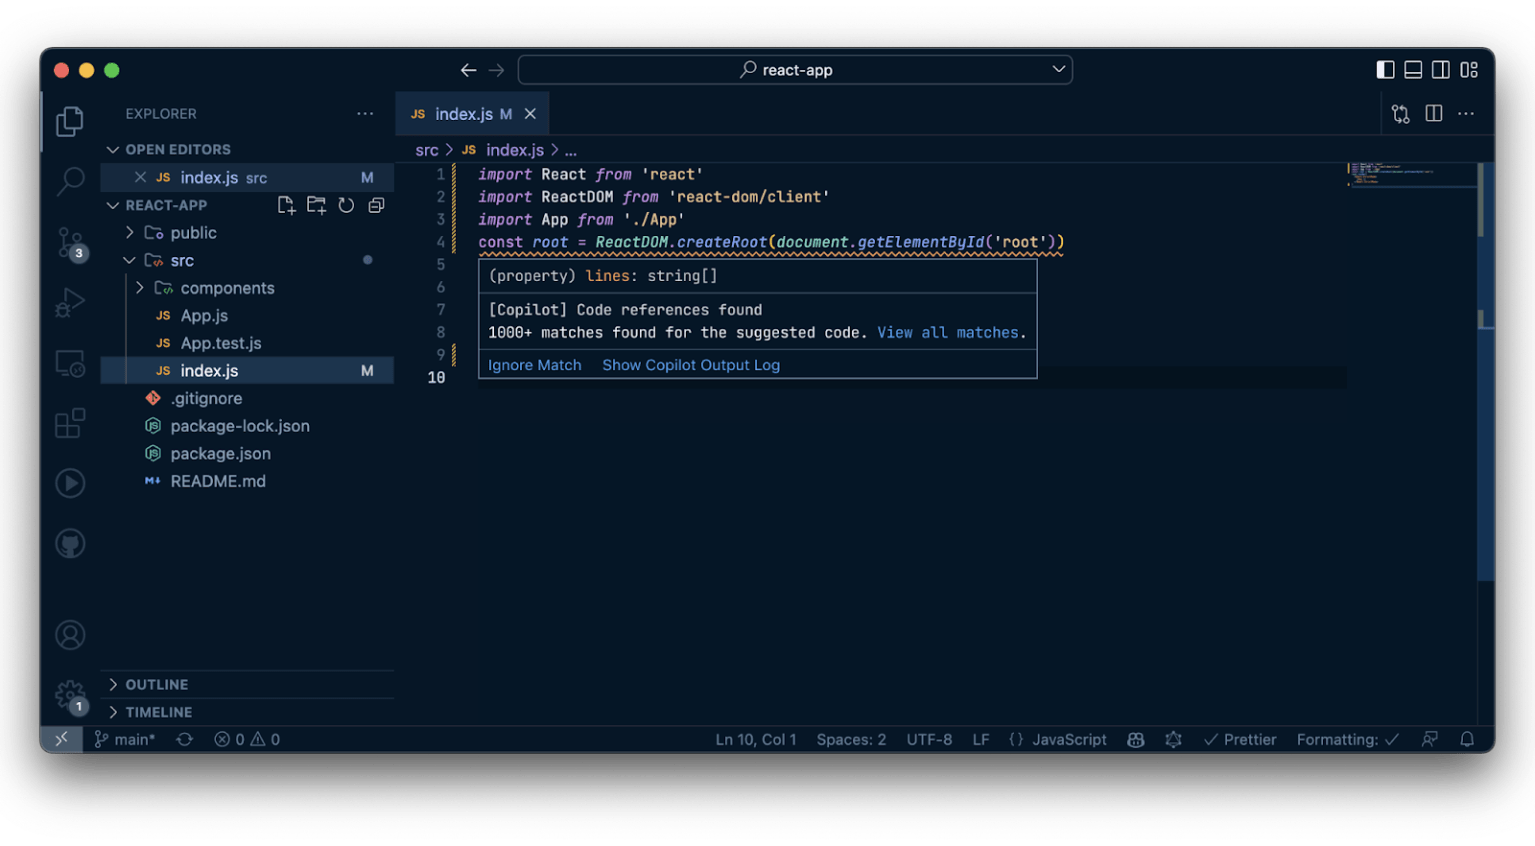Screen dimensions: 1535x846
Task: Open Explorer's more actions menu
Action: pos(365,114)
